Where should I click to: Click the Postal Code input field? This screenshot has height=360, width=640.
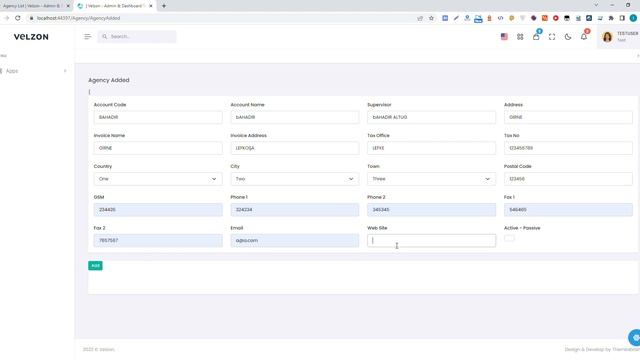click(568, 179)
